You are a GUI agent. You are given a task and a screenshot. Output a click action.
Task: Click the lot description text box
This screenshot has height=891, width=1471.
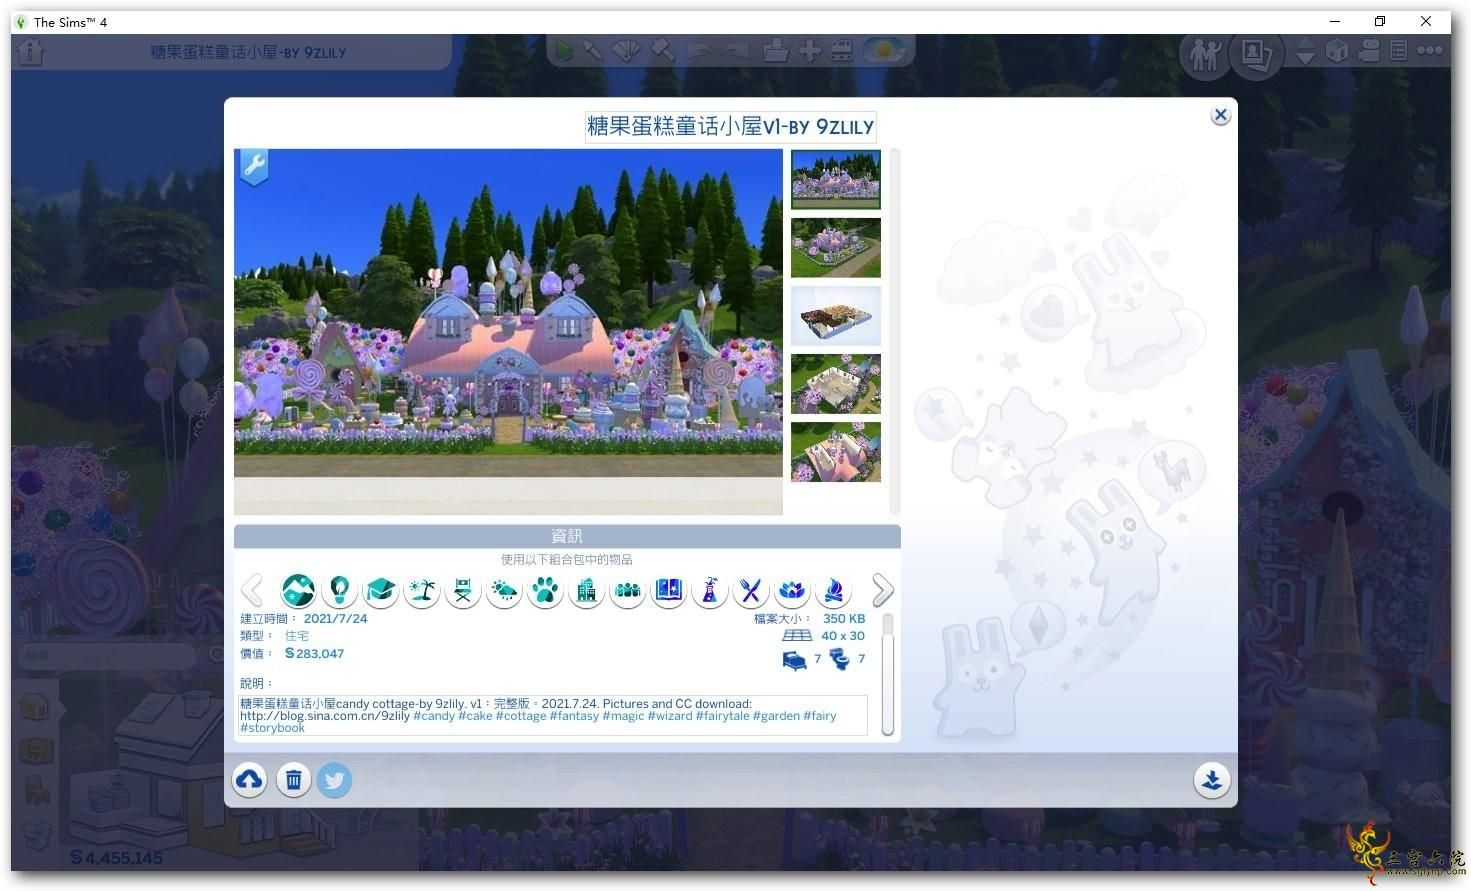pos(554,715)
